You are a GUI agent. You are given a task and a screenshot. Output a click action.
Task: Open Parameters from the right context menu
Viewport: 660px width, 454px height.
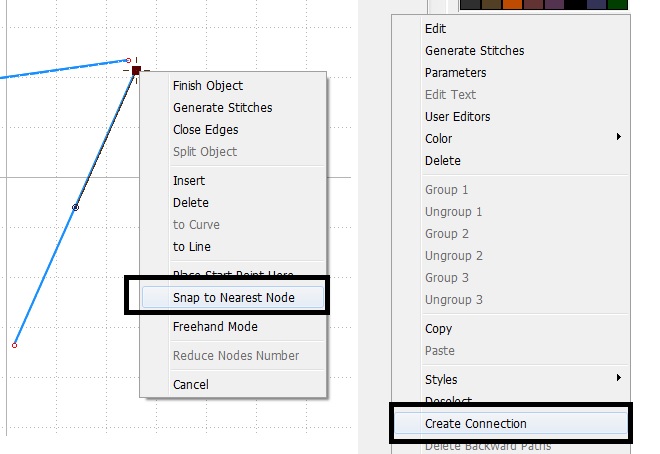tap(455, 73)
